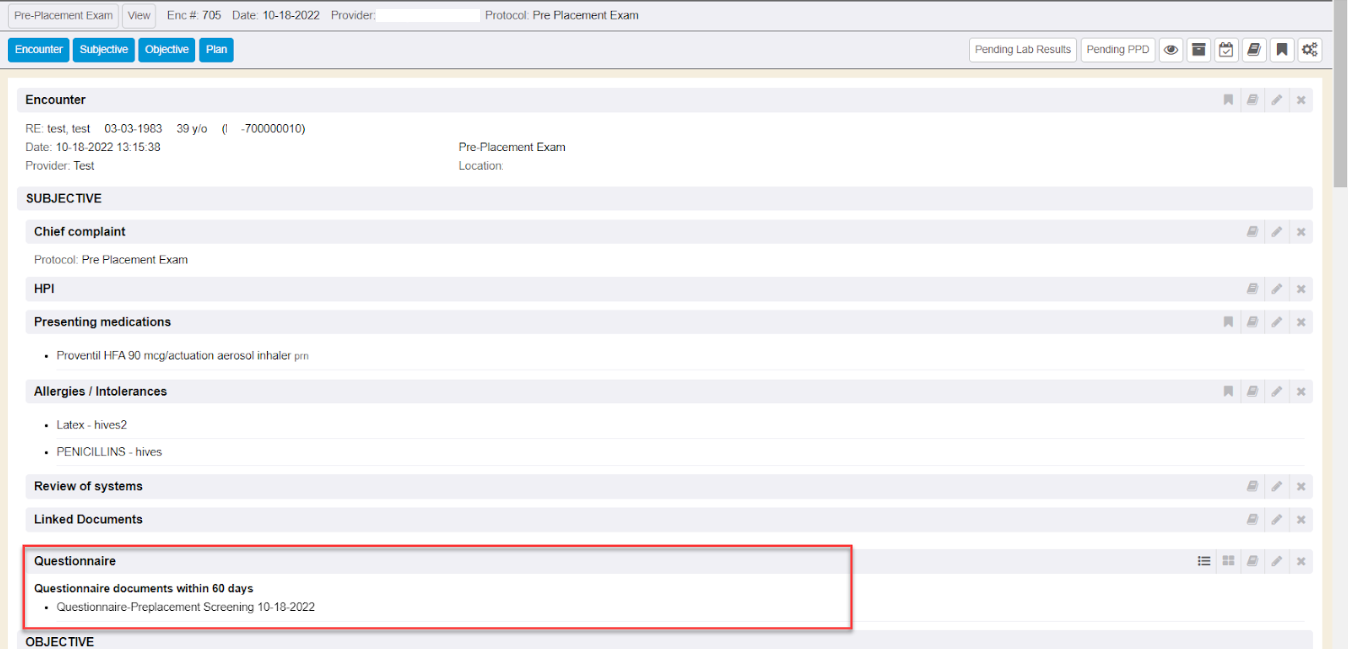Image resolution: width=1351 pixels, height=649 pixels.
Task: Switch Questionnaire section to grid view
Action: pyautogui.click(x=1228, y=562)
